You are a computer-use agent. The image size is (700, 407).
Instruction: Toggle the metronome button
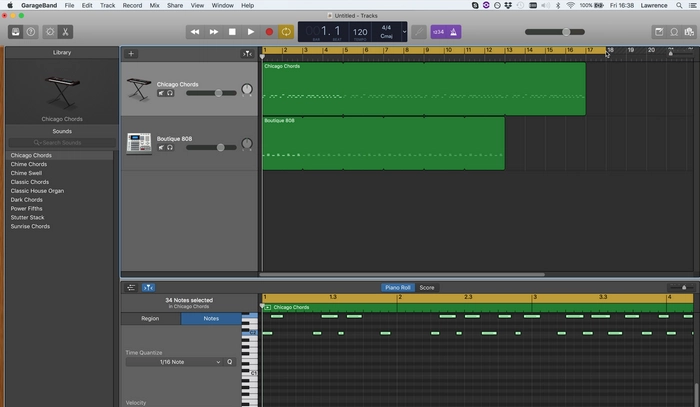(x=454, y=32)
